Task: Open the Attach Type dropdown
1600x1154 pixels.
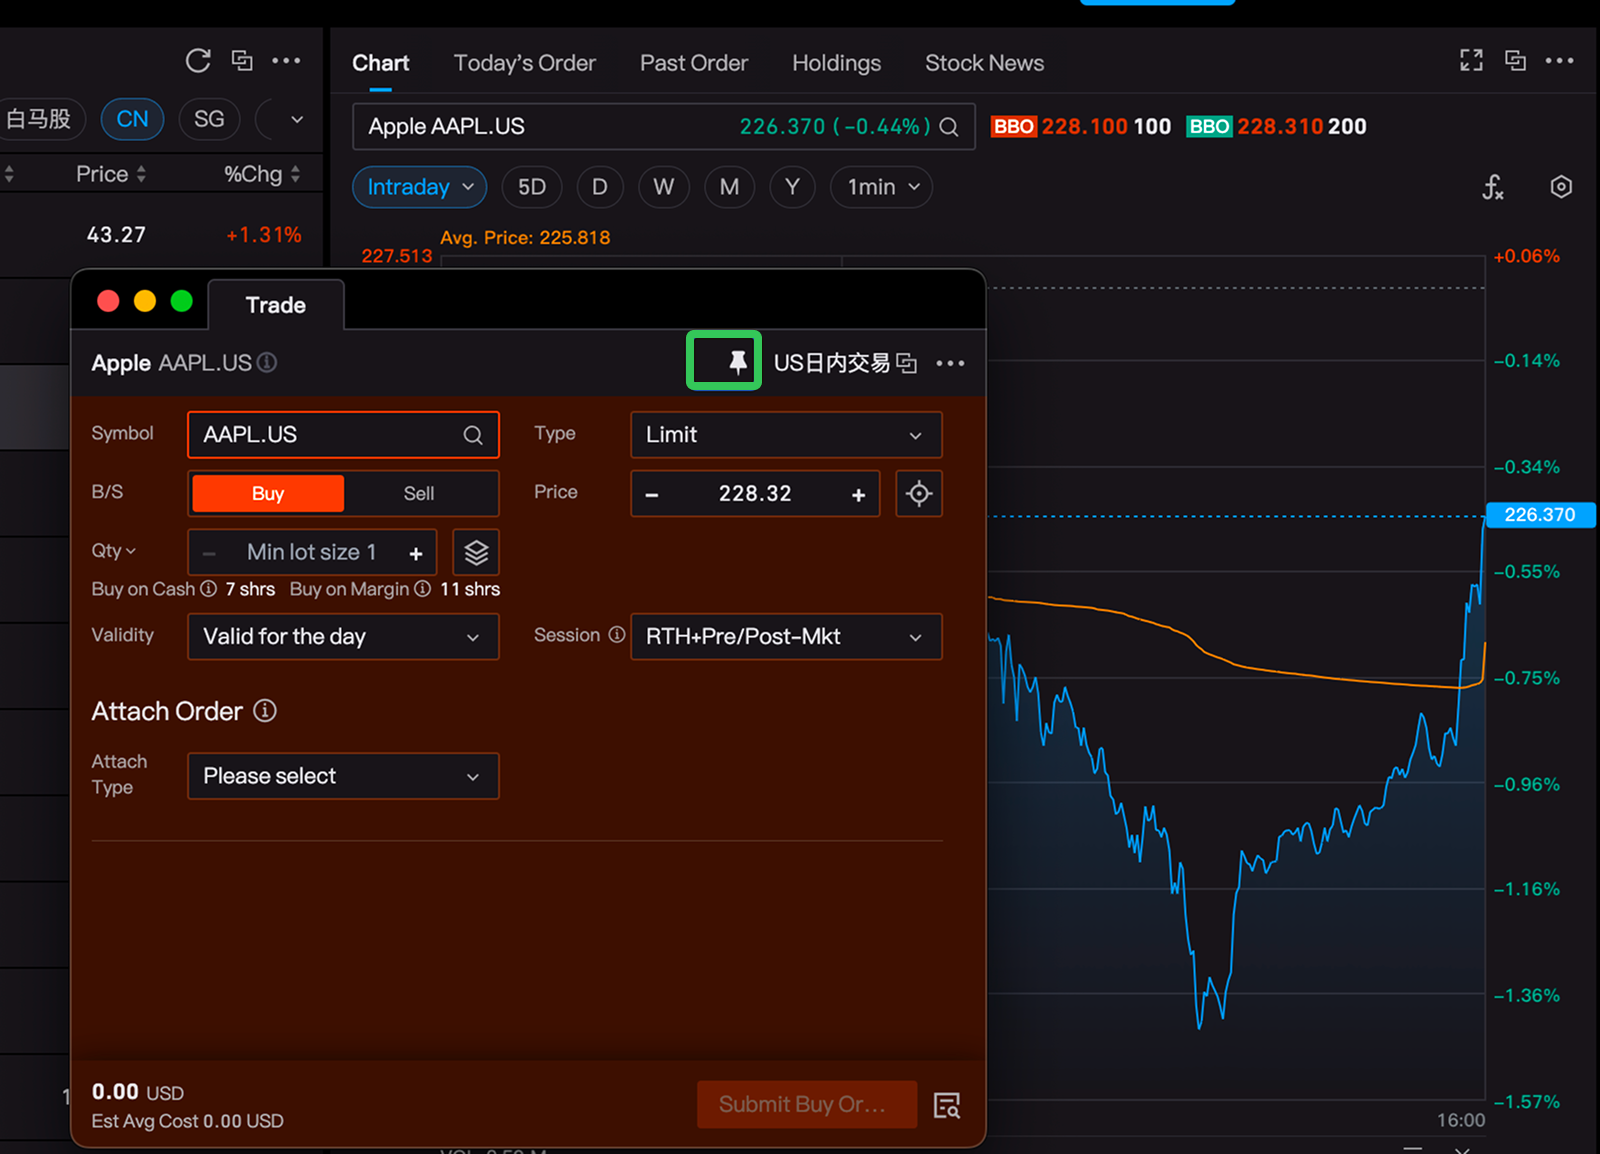Action: (342, 776)
